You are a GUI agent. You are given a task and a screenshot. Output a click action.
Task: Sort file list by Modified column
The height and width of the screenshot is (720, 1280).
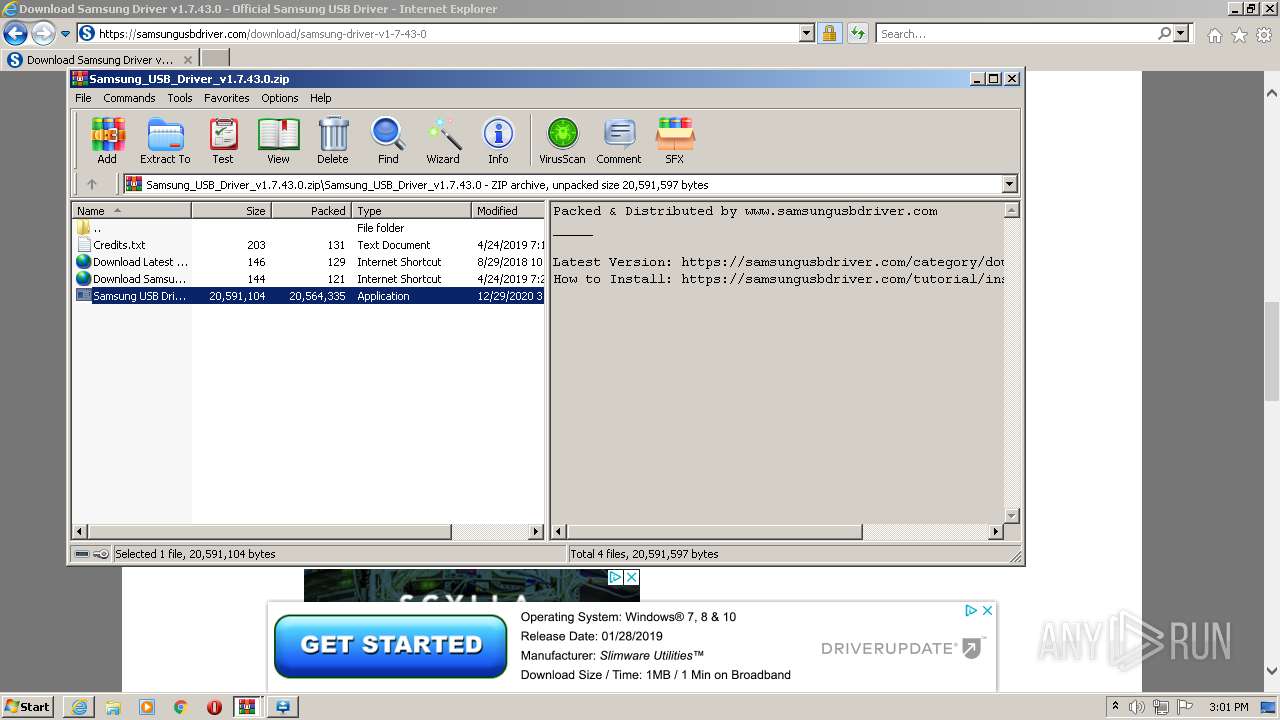508,210
